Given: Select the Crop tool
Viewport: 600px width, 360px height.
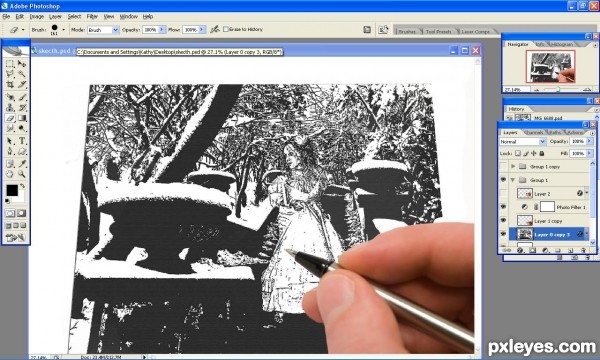Looking at the screenshot, I should [x=10, y=84].
